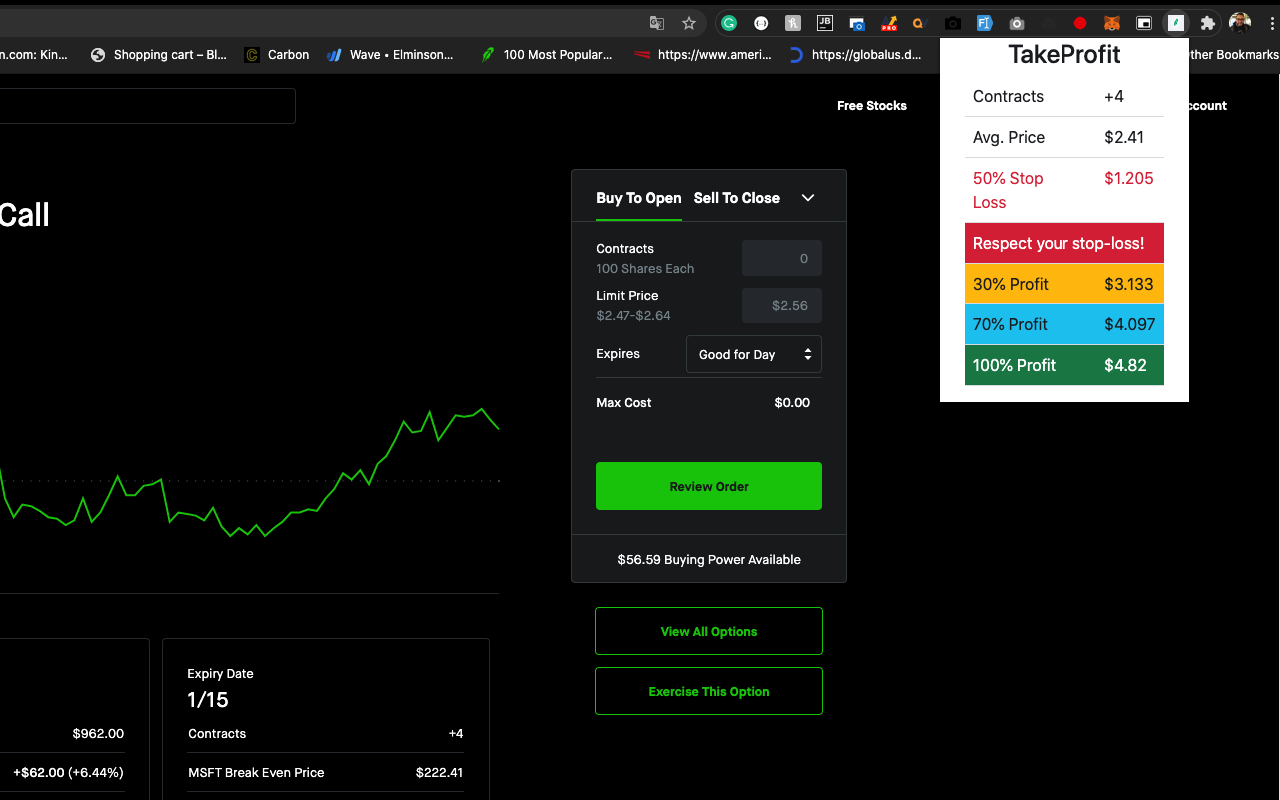The width and height of the screenshot is (1280, 800).
Task: Click the green Robinhood feather extension icon
Action: [1175, 22]
